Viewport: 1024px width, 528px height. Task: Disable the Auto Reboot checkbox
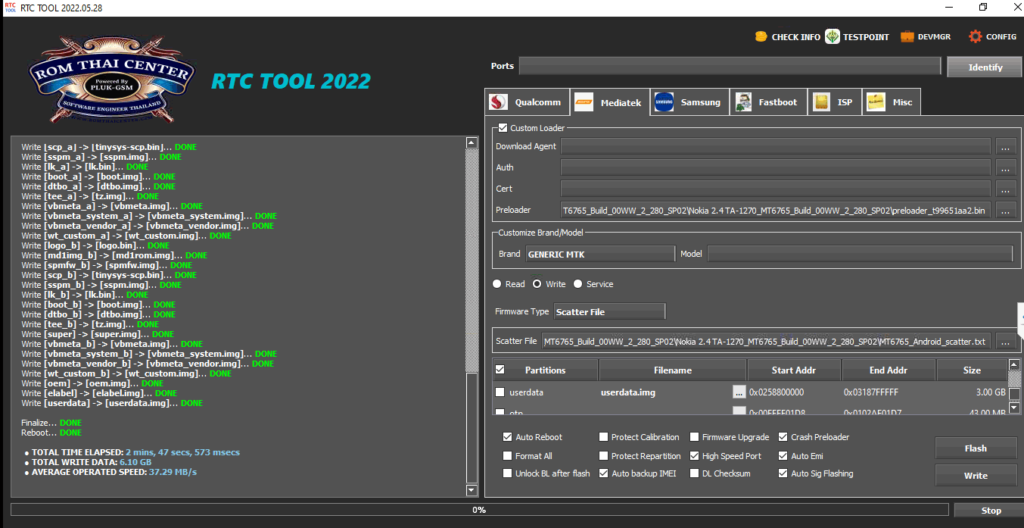pos(509,437)
